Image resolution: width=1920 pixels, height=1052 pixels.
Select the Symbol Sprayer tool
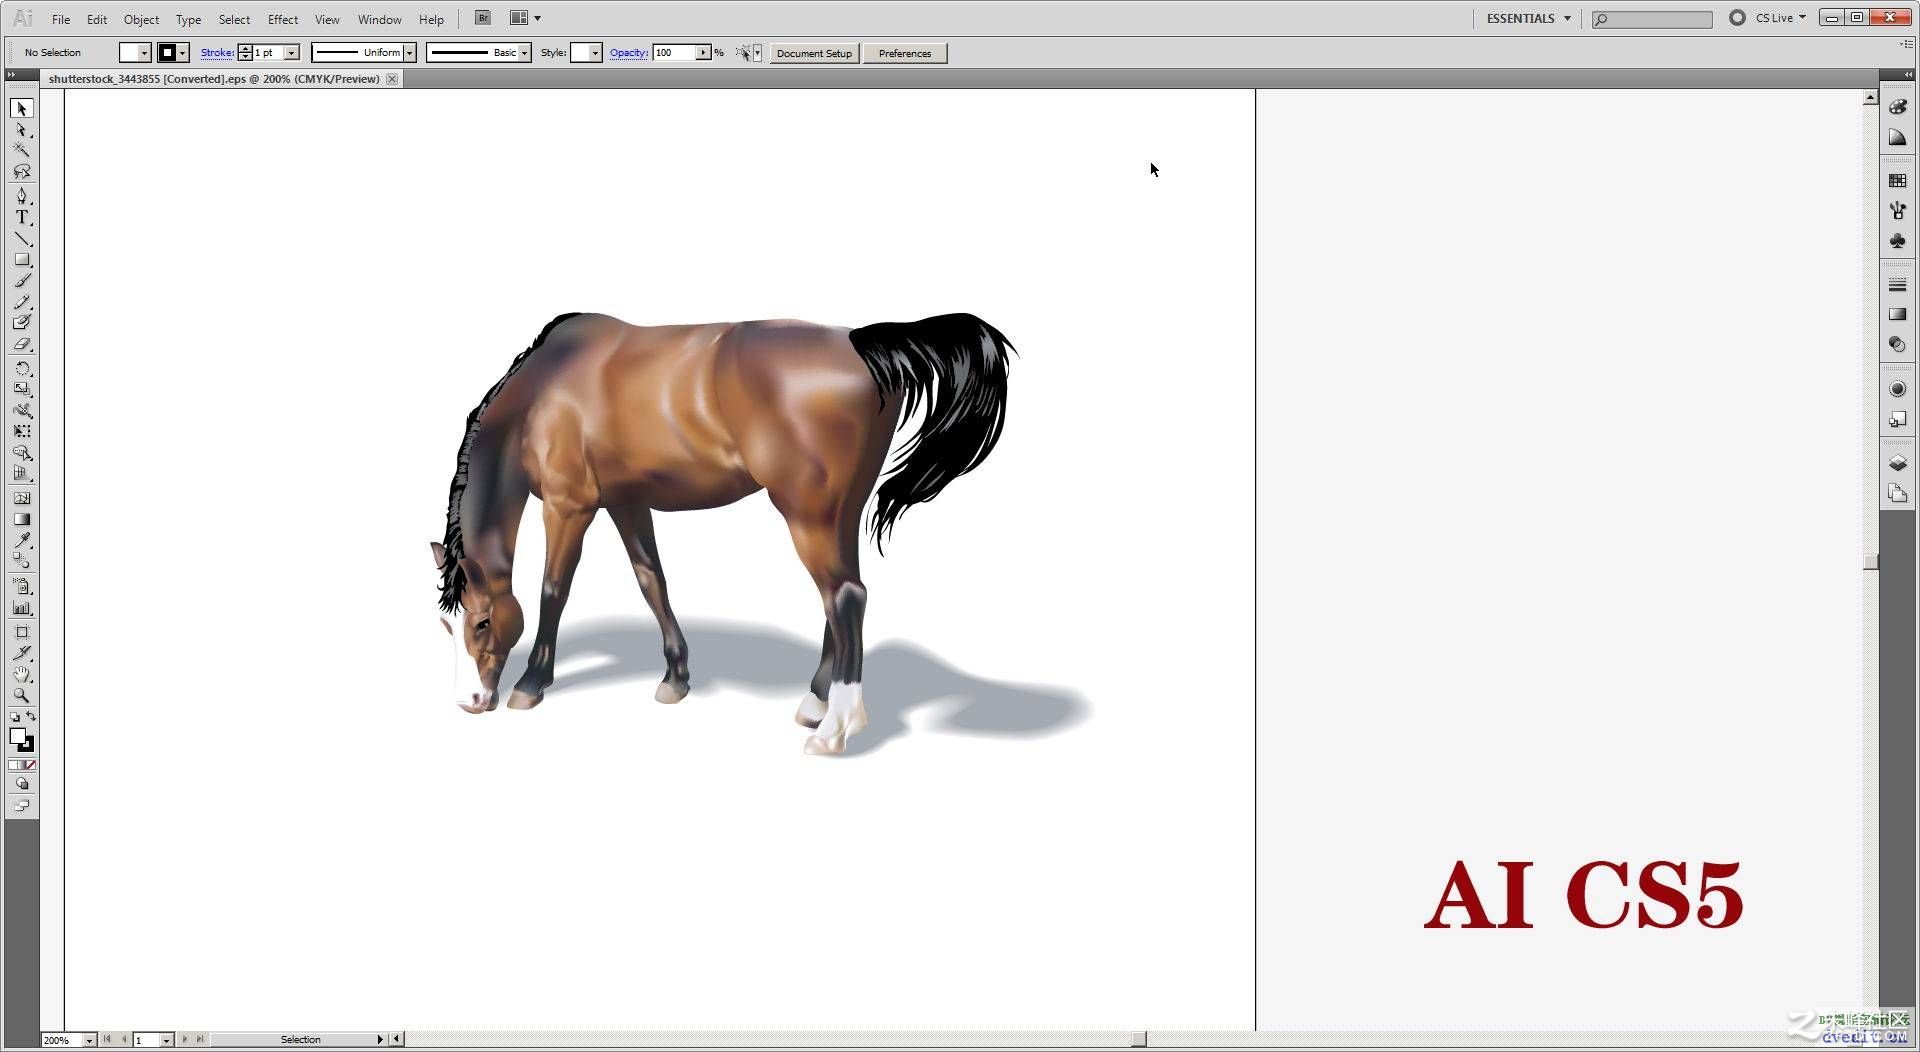(x=22, y=586)
